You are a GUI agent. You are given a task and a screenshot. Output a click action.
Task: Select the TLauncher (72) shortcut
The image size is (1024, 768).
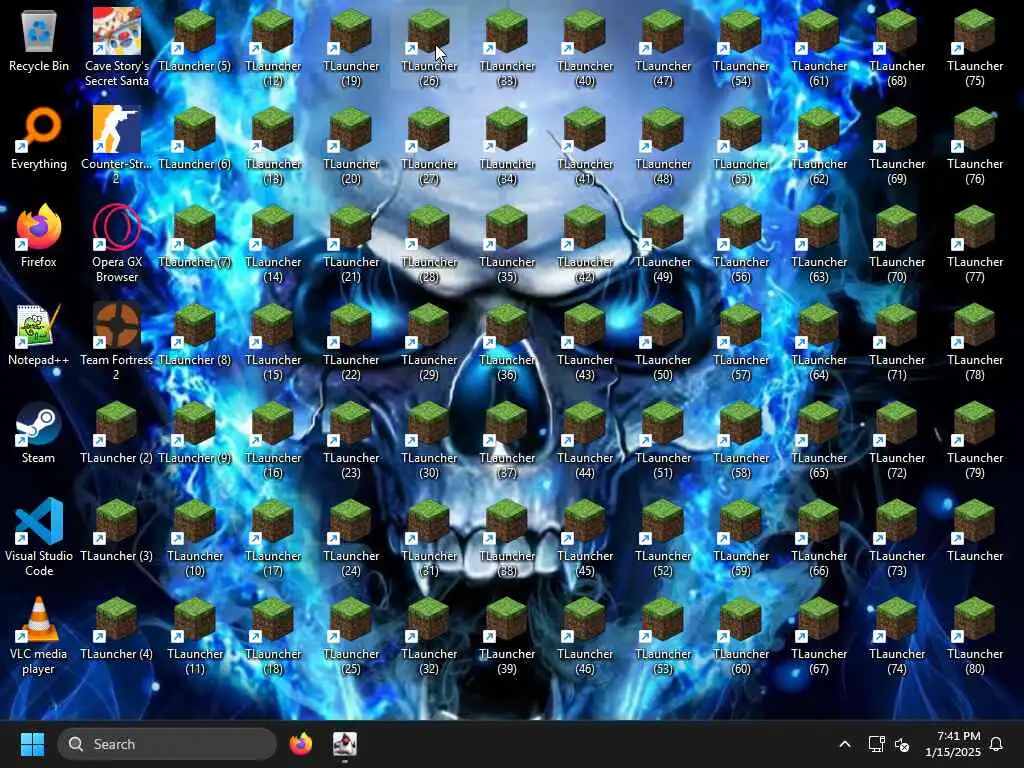(897, 439)
